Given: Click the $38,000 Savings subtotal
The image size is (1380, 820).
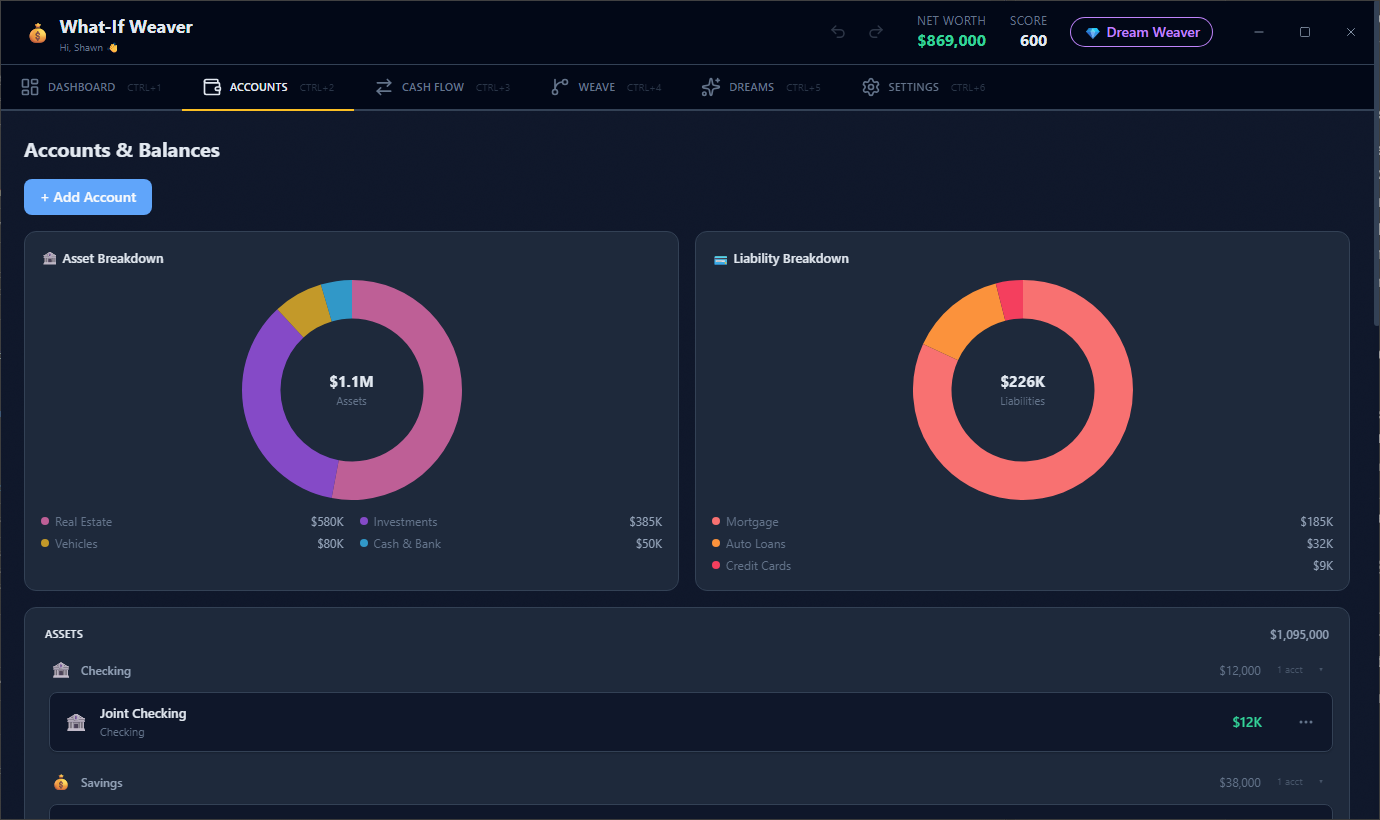Looking at the screenshot, I should (x=1240, y=782).
